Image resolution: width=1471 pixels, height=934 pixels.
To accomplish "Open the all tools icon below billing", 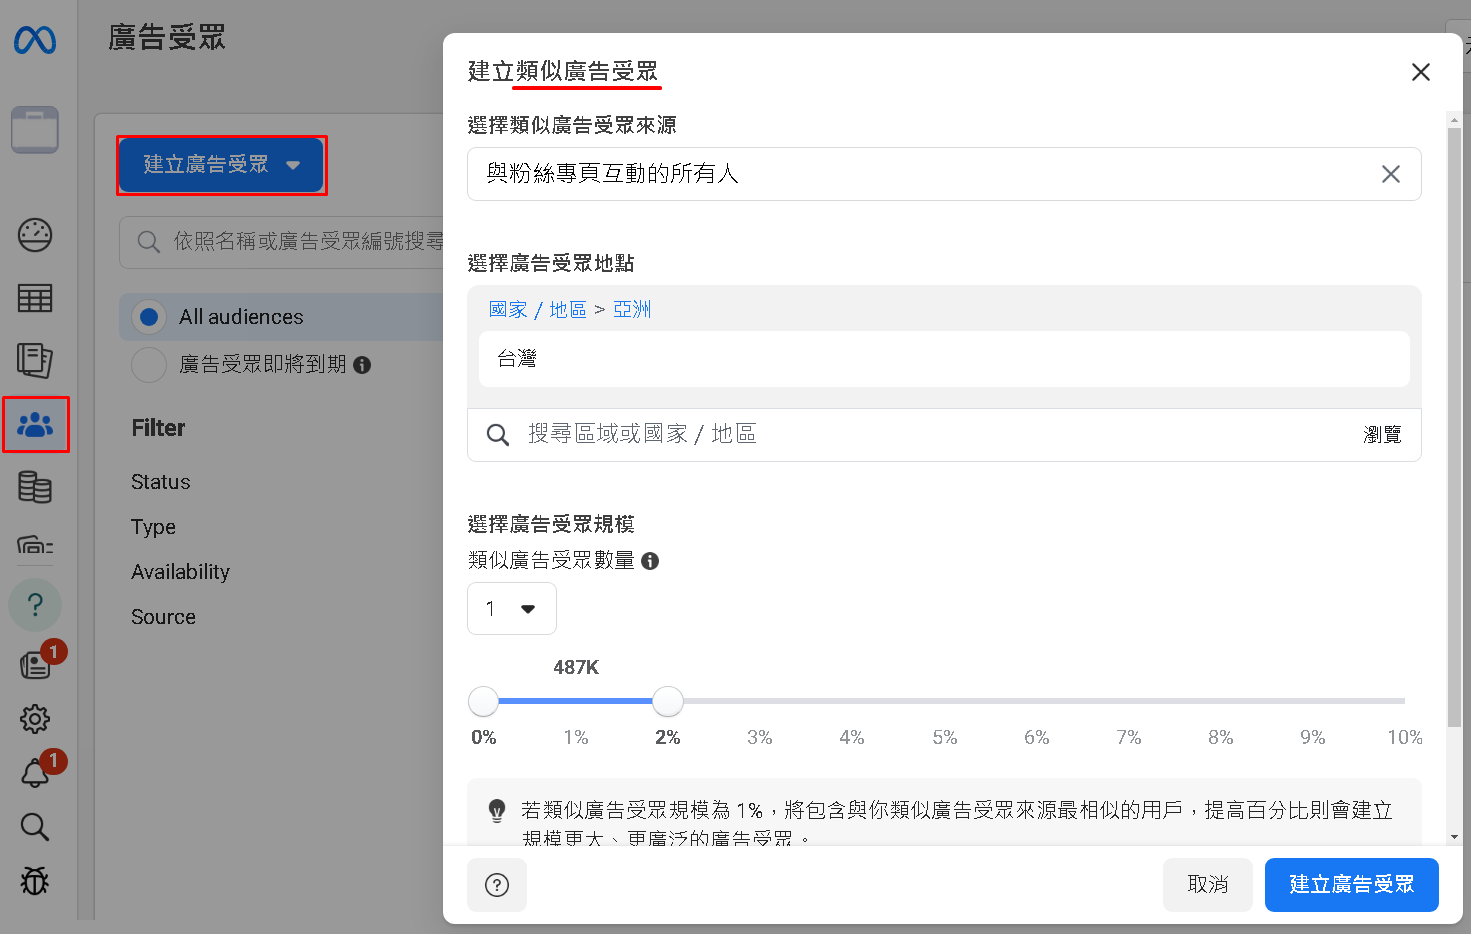I will pyautogui.click(x=35, y=545).
